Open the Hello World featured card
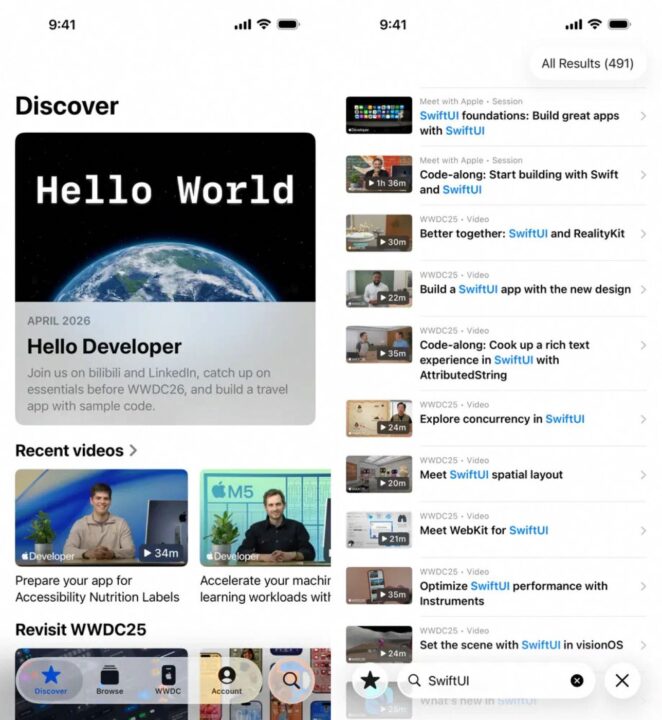Image resolution: width=662 pixels, height=720 pixels. point(165,278)
